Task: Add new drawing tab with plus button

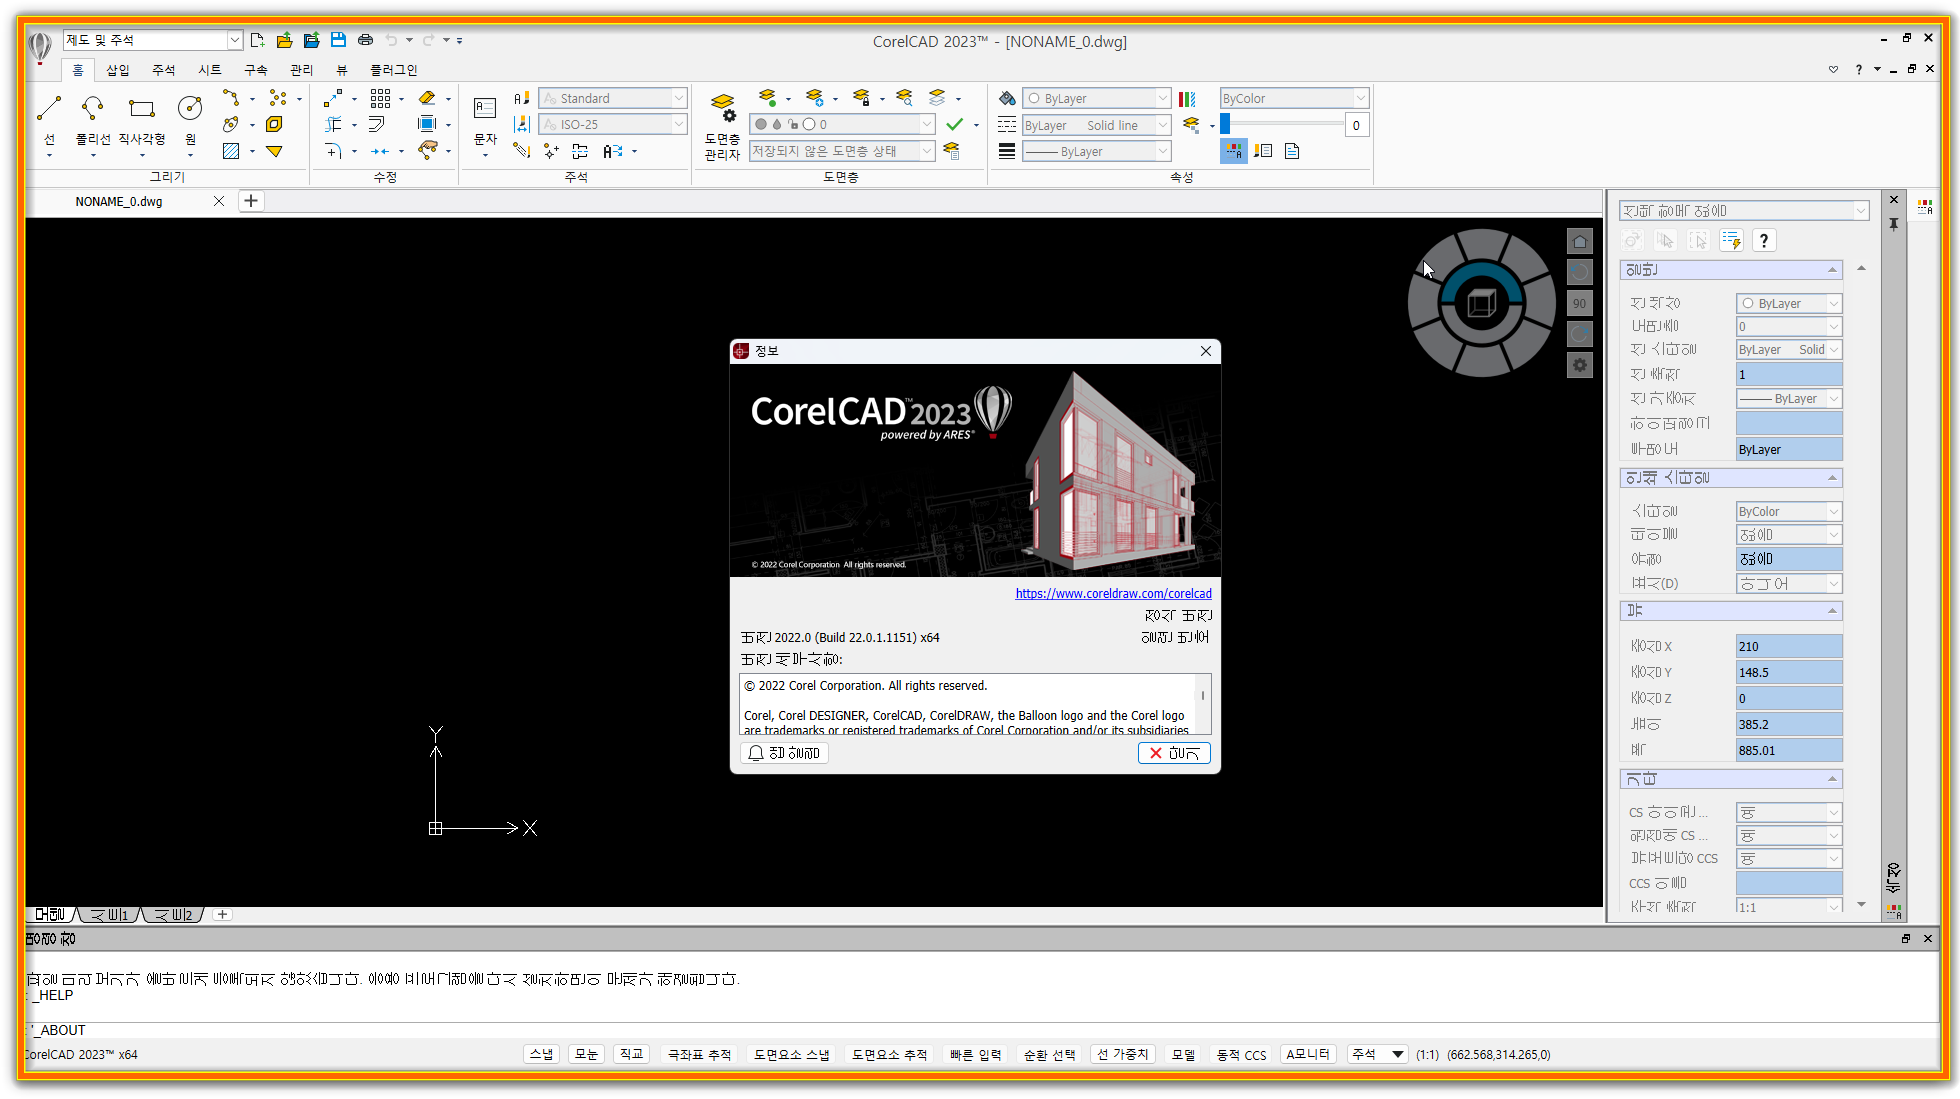Action: (x=251, y=201)
